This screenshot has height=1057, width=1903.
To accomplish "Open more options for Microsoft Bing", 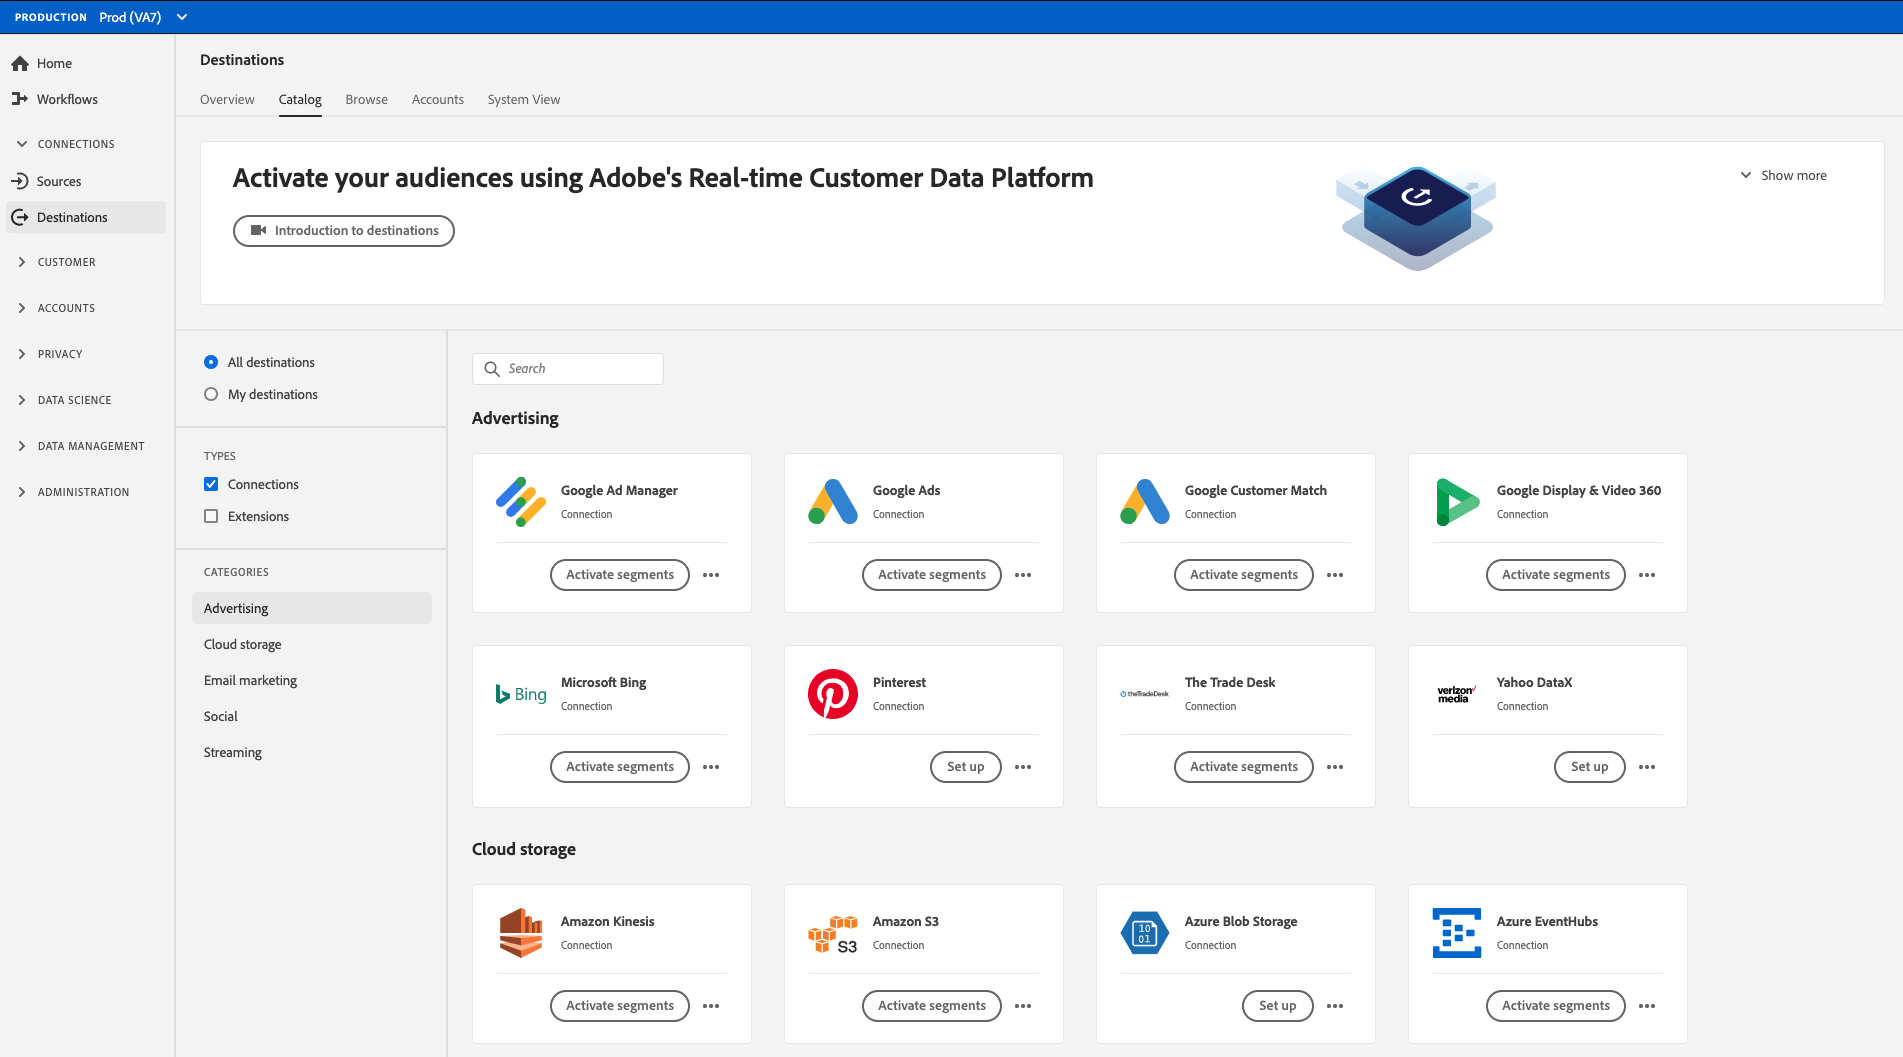I will coord(711,767).
